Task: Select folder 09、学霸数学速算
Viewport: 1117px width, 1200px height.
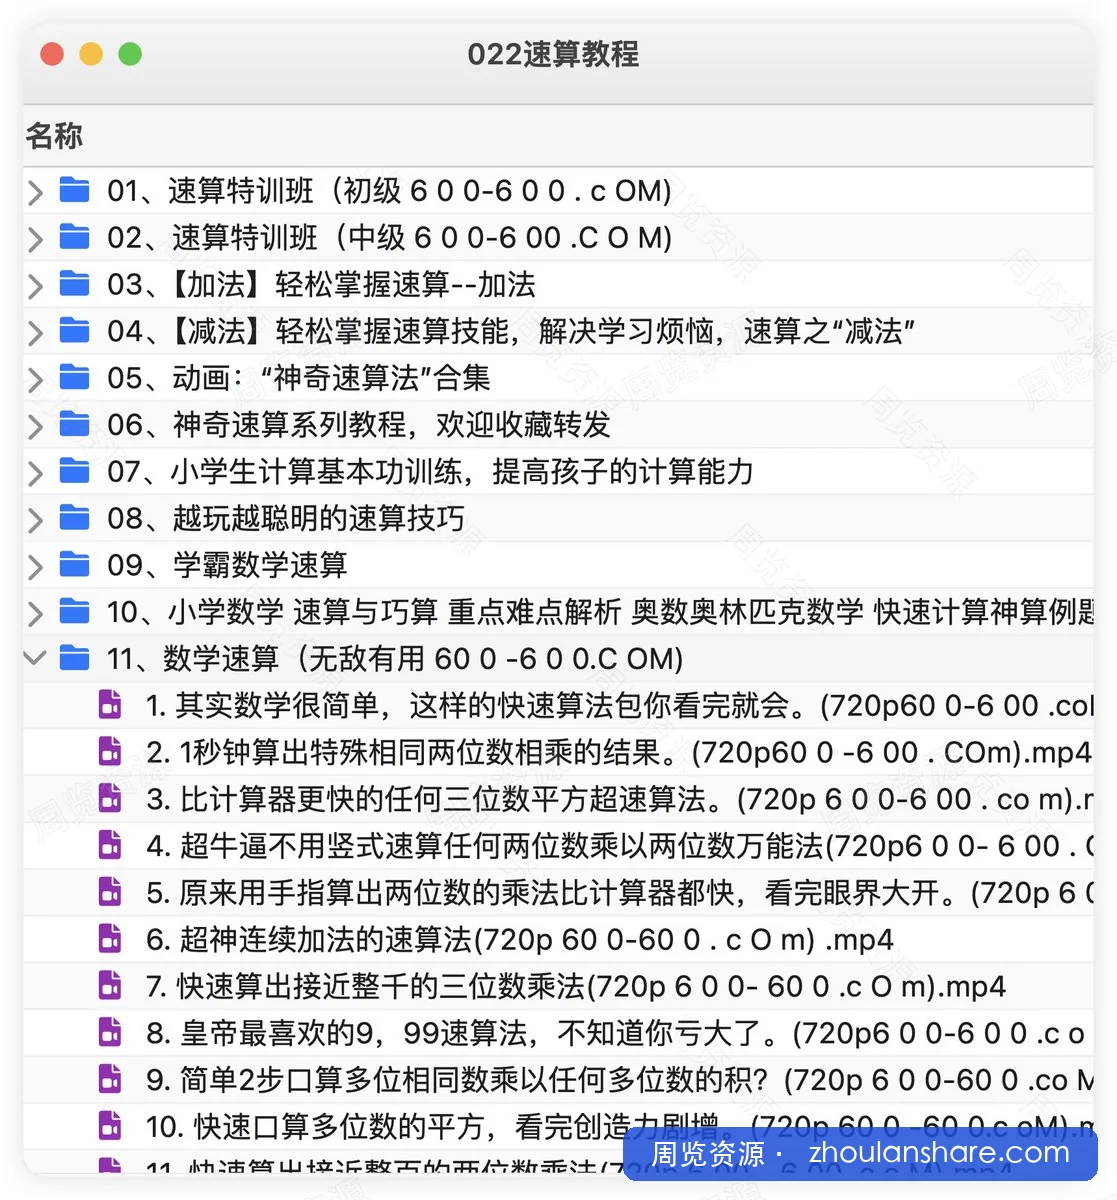Action: [x=227, y=565]
